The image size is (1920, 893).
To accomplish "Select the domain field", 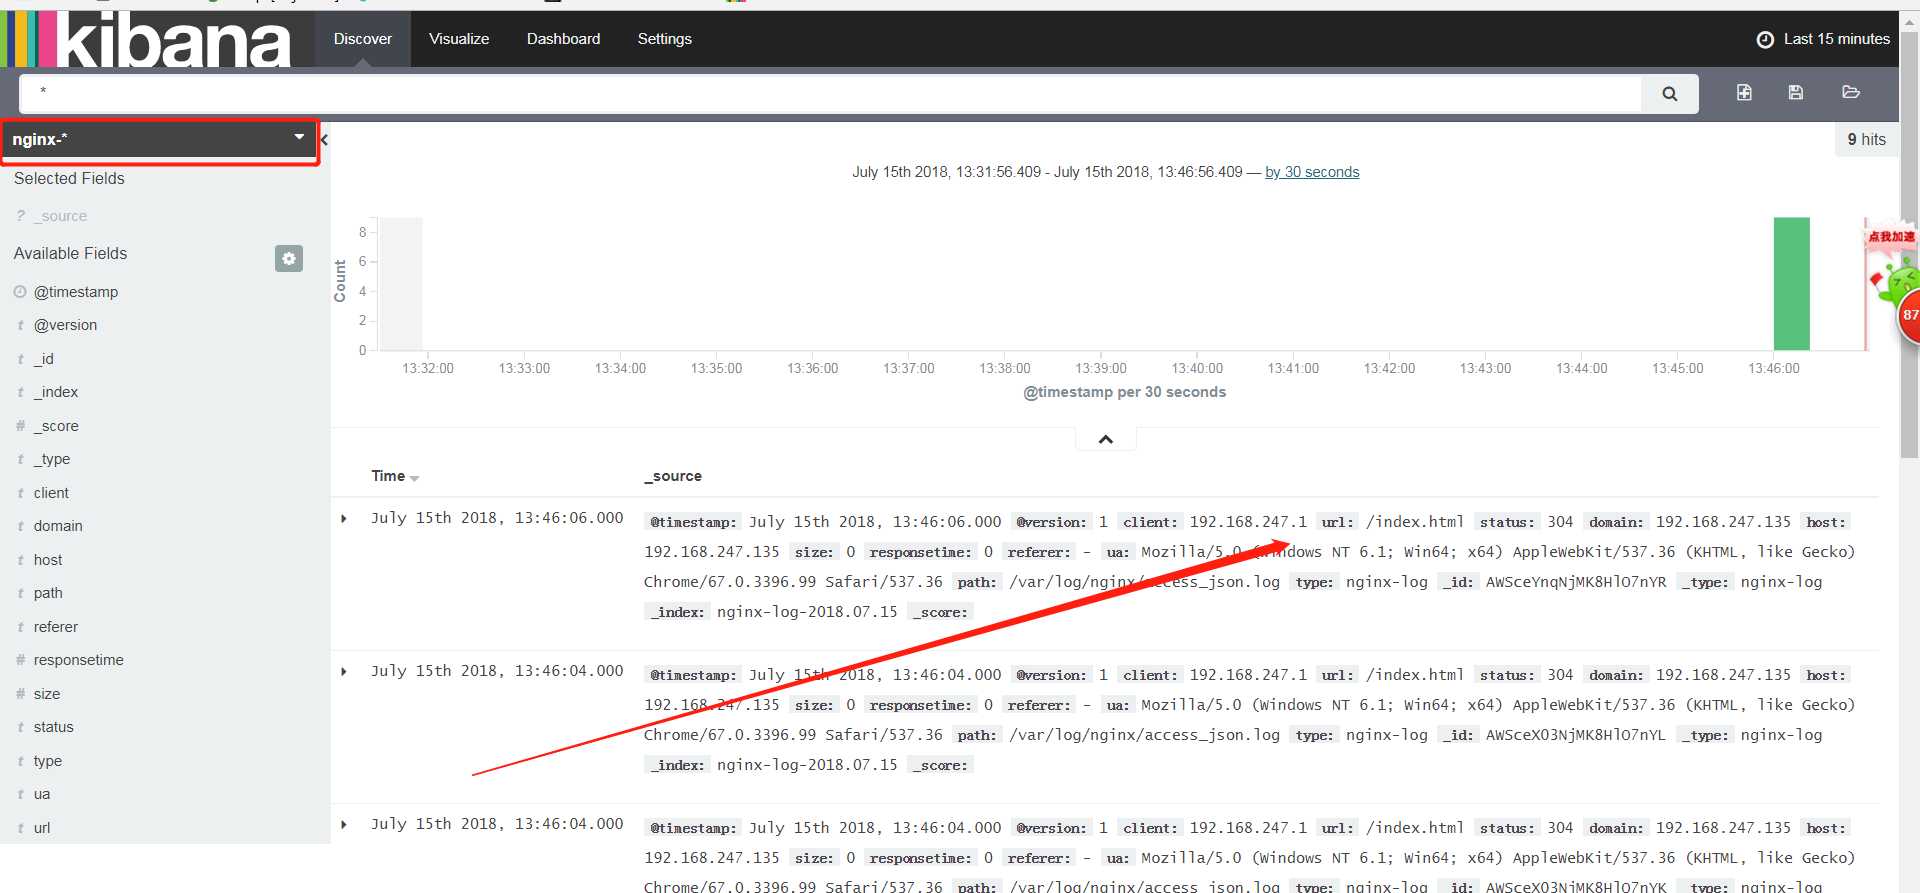I will [58, 526].
